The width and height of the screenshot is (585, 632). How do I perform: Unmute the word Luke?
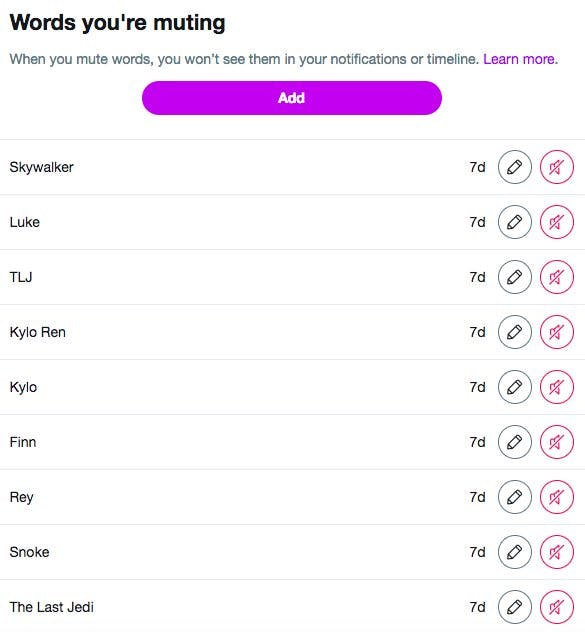557,222
